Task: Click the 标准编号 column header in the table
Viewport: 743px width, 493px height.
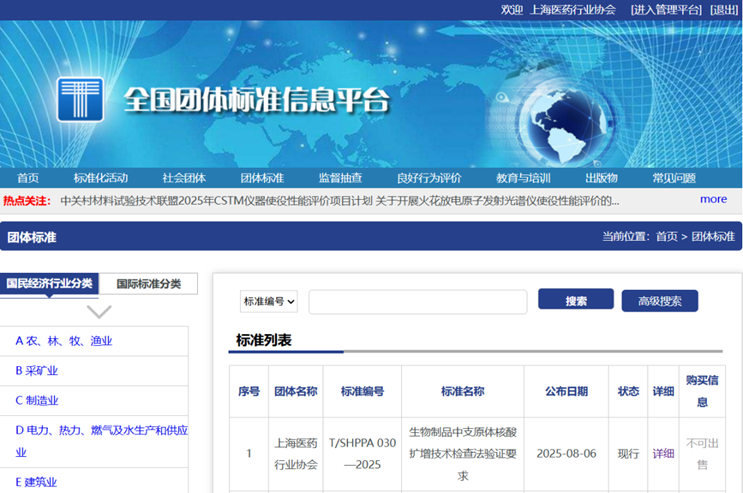Action: 362,392
